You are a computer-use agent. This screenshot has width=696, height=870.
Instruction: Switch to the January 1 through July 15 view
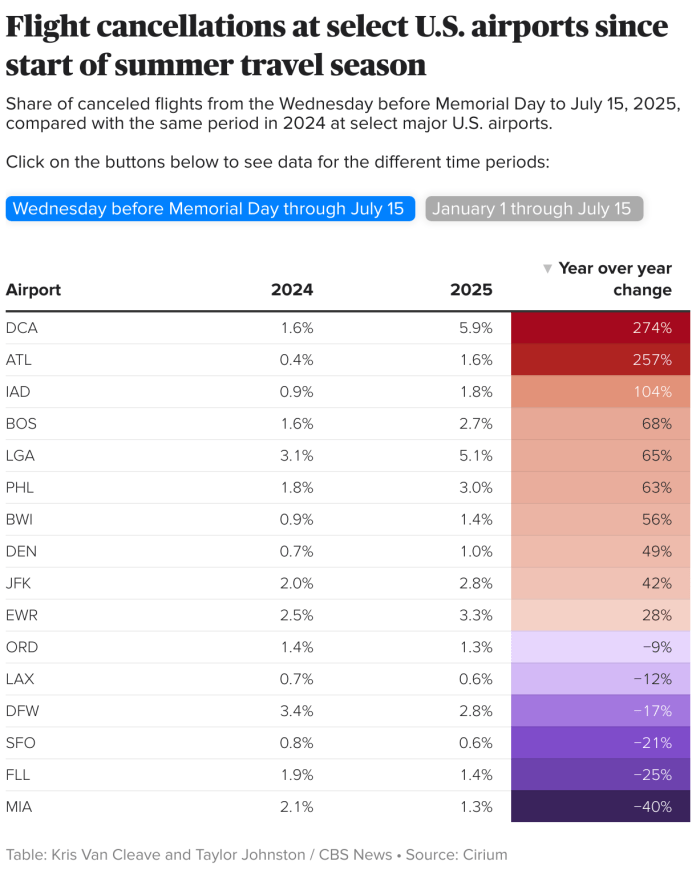(534, 208)
